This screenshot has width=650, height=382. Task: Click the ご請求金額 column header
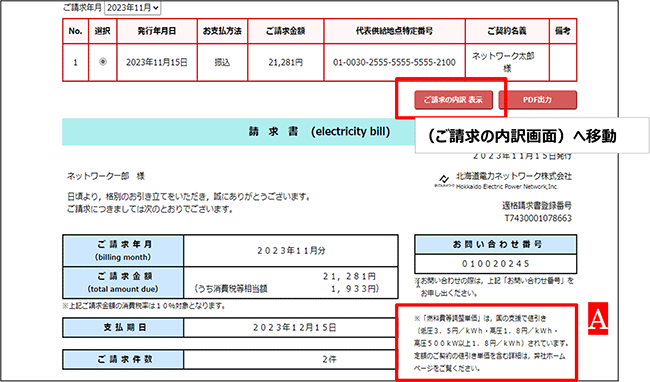point(286,31)
